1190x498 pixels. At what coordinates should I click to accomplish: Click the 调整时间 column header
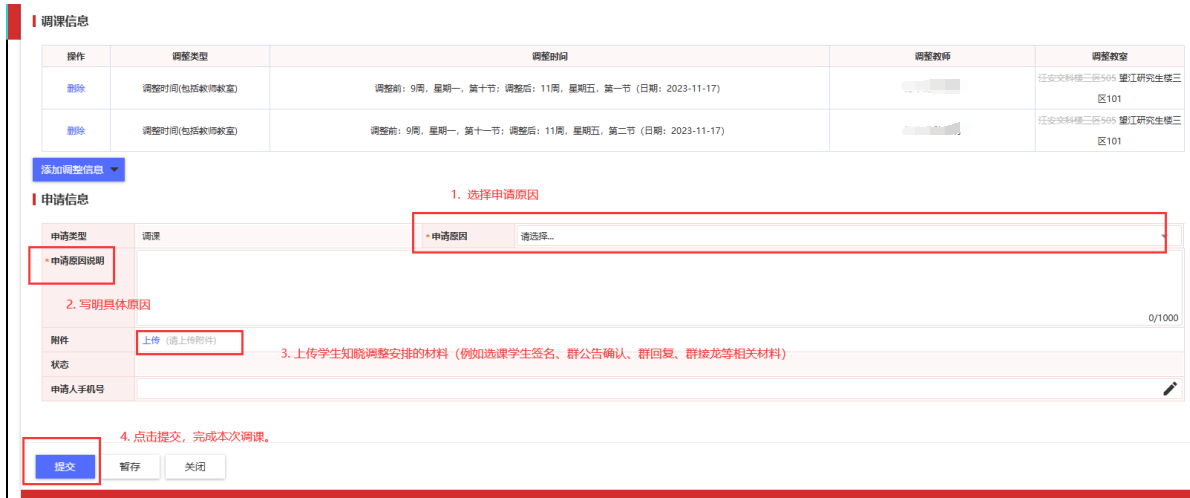tap(549, 56)
